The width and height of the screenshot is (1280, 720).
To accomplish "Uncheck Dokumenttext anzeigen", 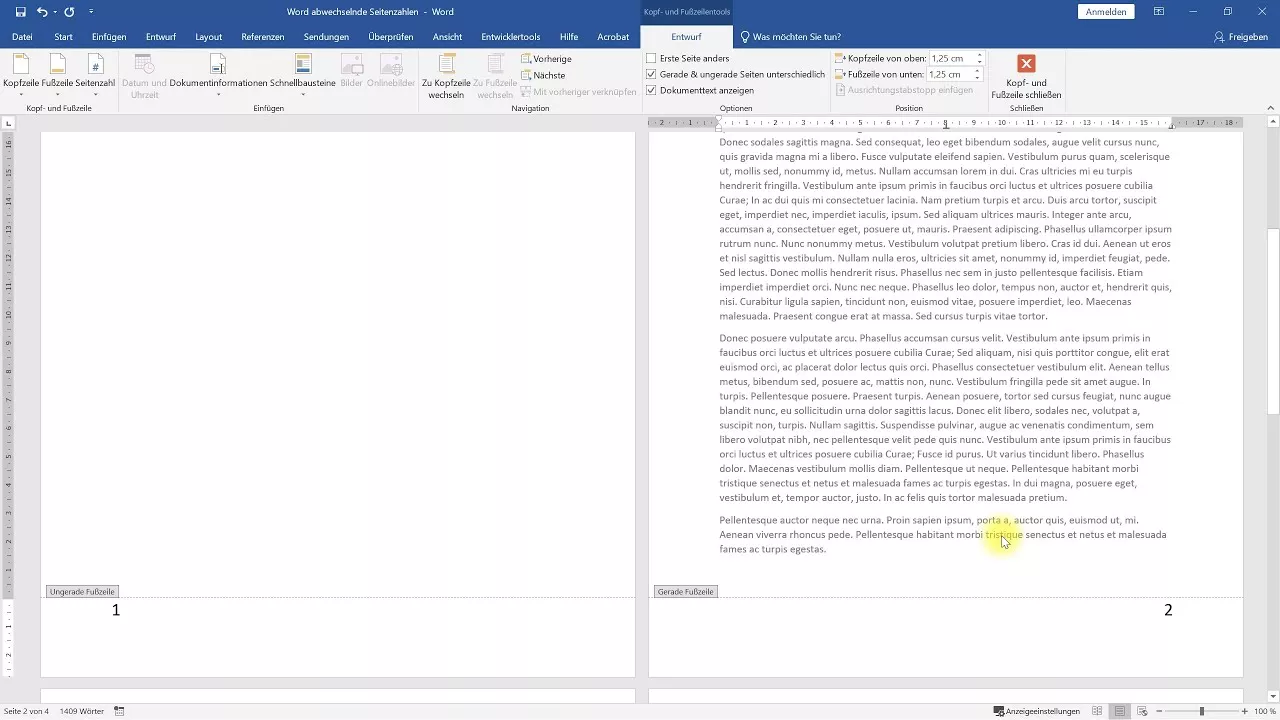I will [x=652, y=90].
